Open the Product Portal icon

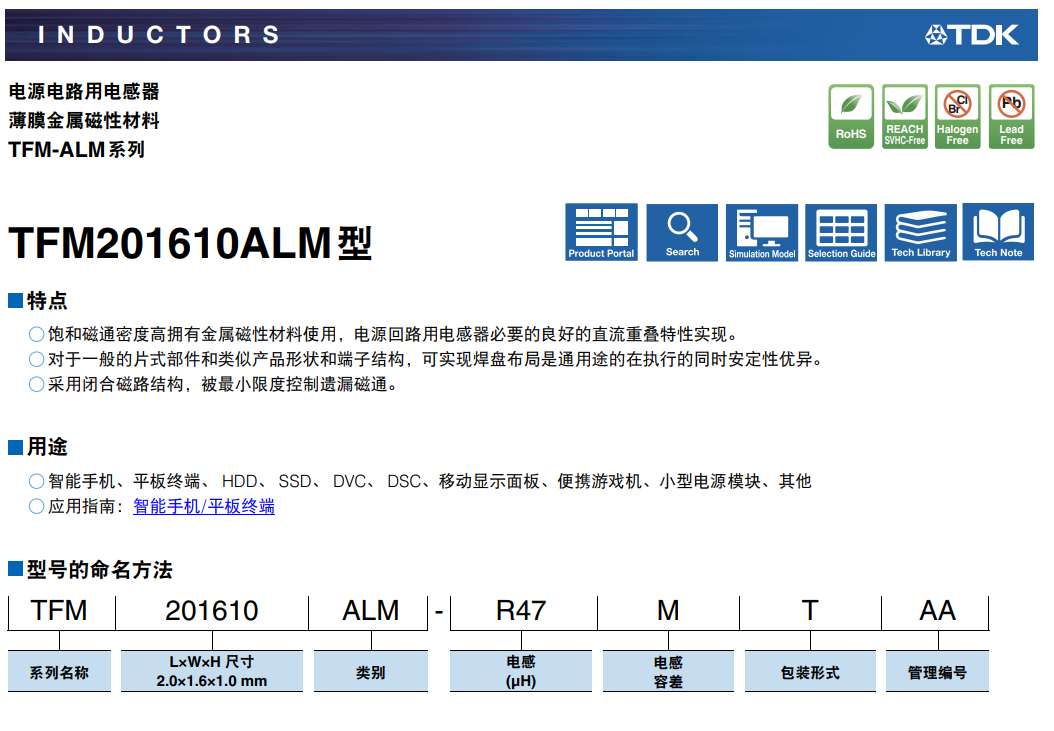coord(601,232)
